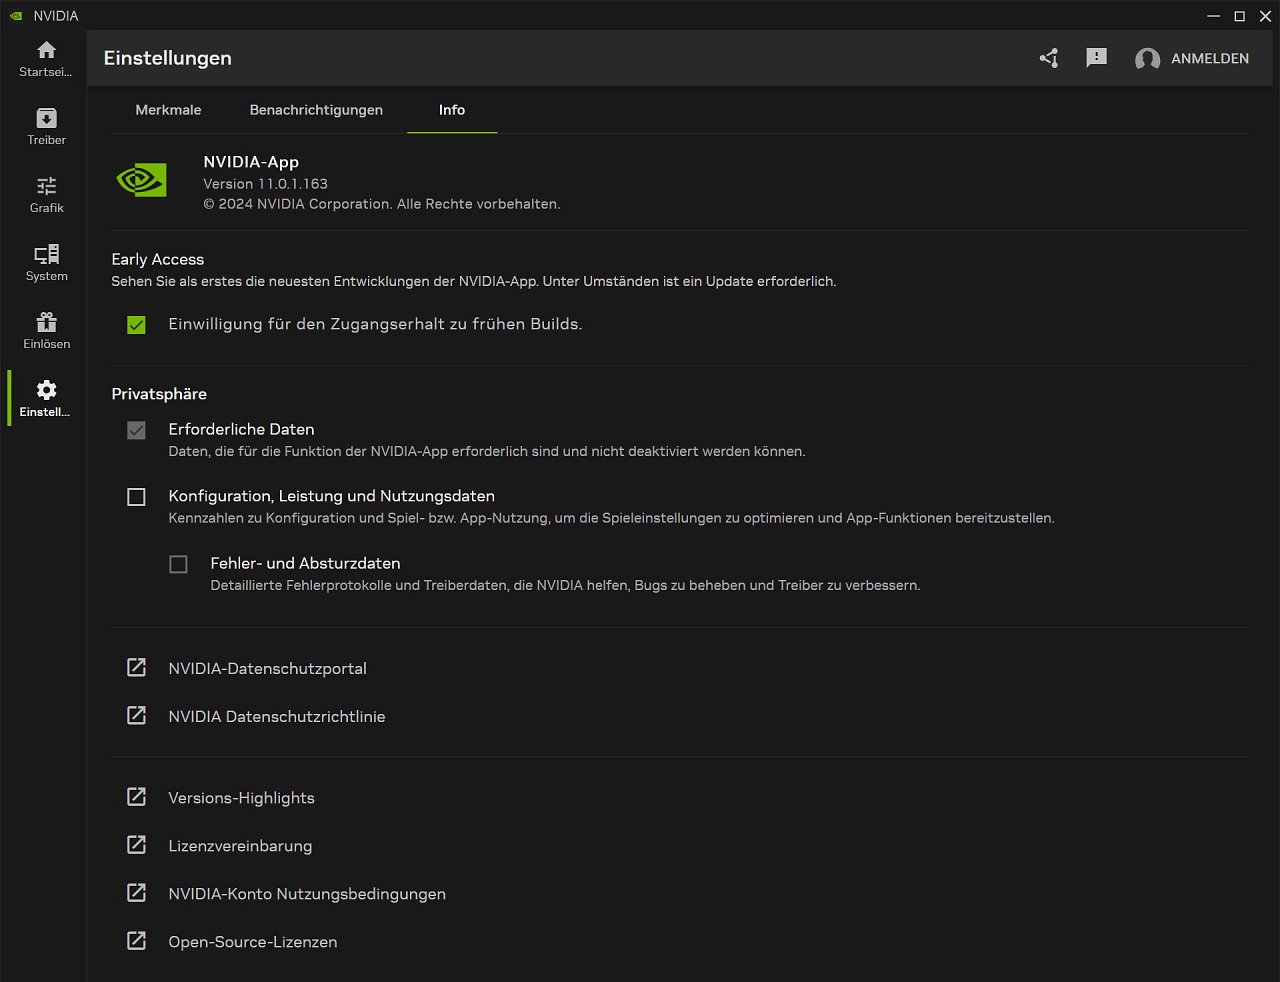The image size is (1280, 982).
Task: Open the NVIDIA Datenschutzrichtlinie link
Action: click(277, 716)
